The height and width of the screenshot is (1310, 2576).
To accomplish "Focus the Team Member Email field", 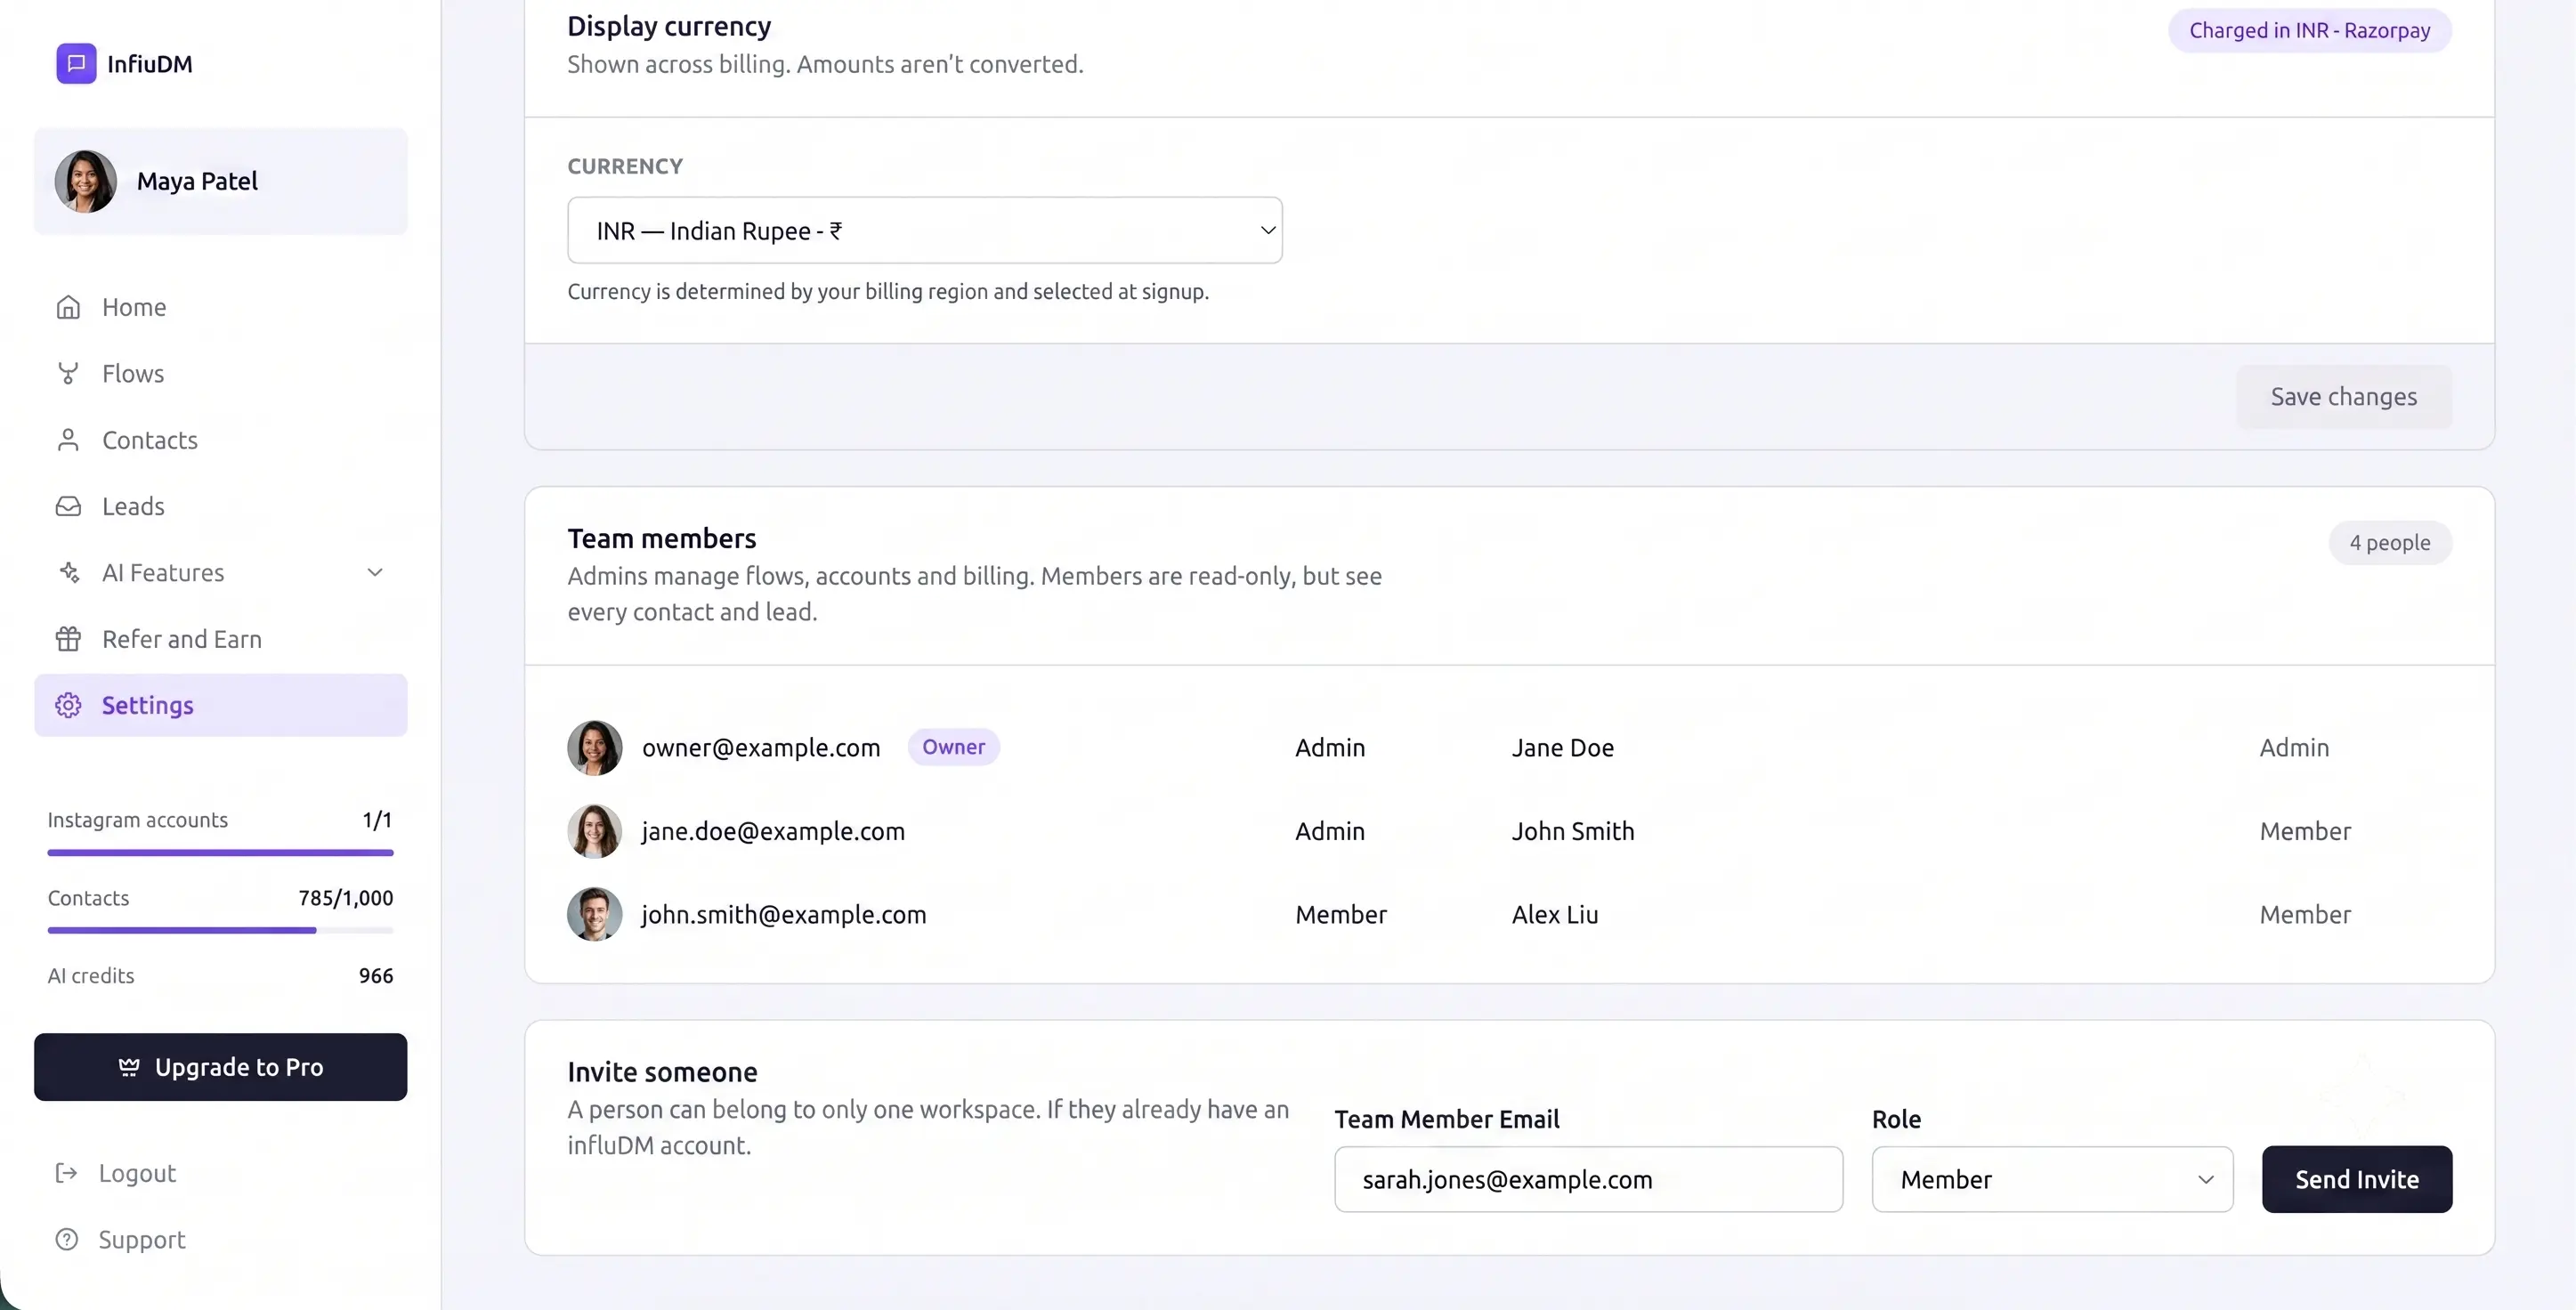I will pos(1588,1179).
